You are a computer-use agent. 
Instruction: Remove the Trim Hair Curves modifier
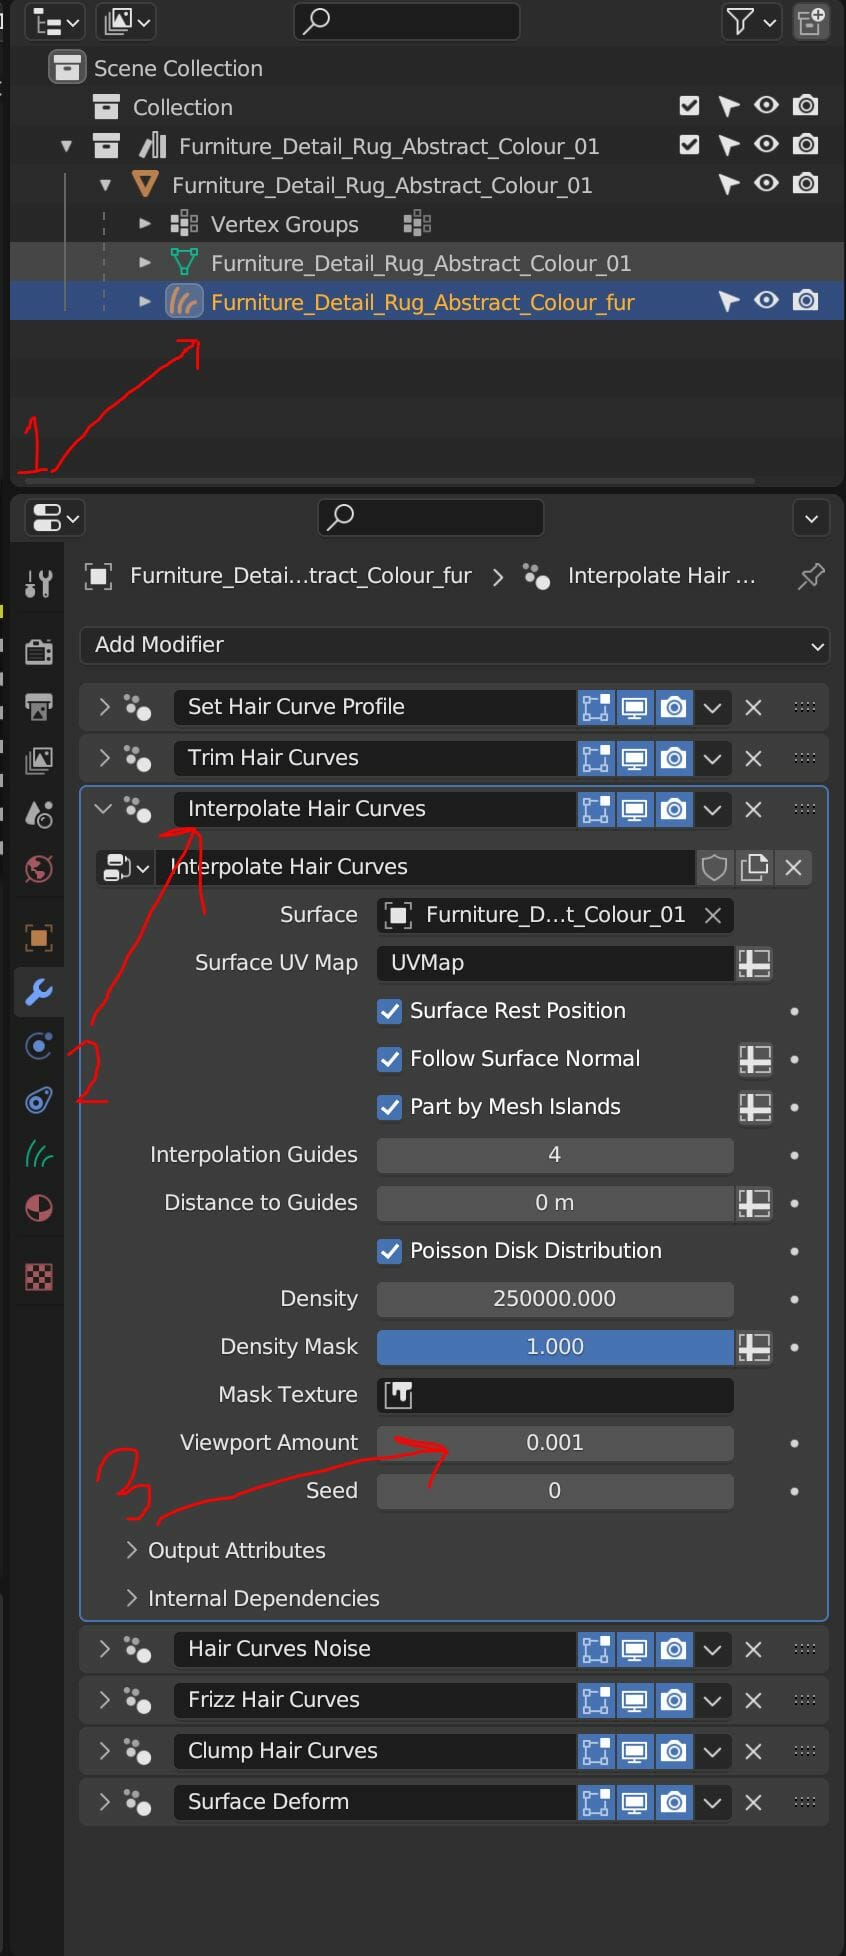(754, 758)
